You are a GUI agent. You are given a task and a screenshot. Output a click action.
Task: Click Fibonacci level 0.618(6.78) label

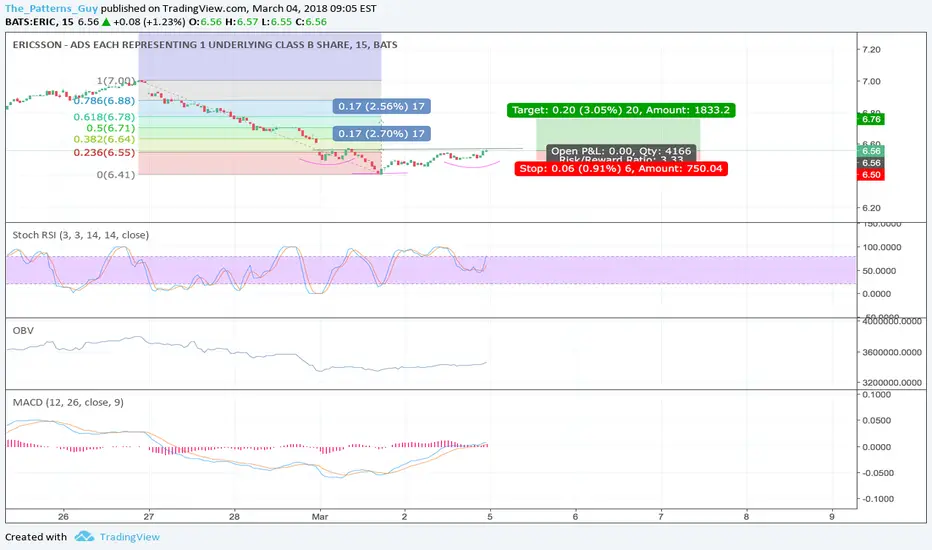pyautogui.click(x=104, y=117)
